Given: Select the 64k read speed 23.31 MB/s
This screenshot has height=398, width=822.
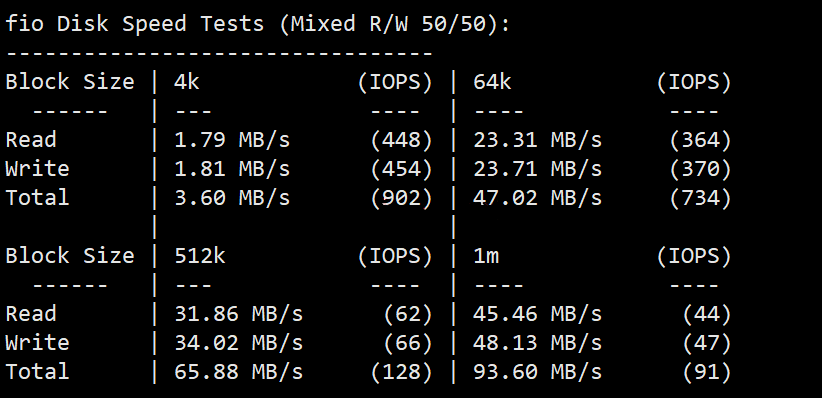Looking at the screenshot, I should [x=537, y=140].
